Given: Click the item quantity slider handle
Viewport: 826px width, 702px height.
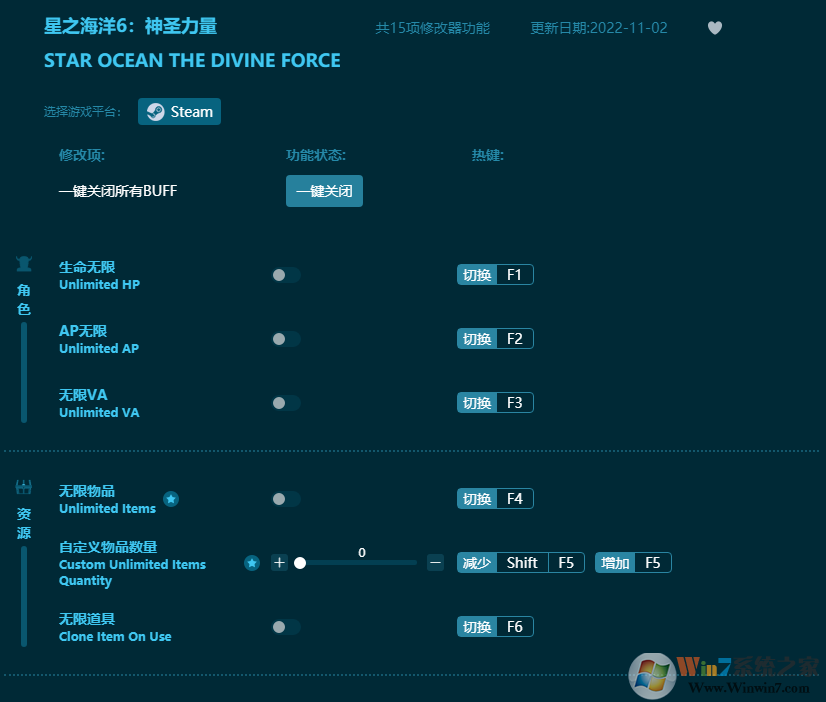Looking at the screenshot, I should pos(300,563).
